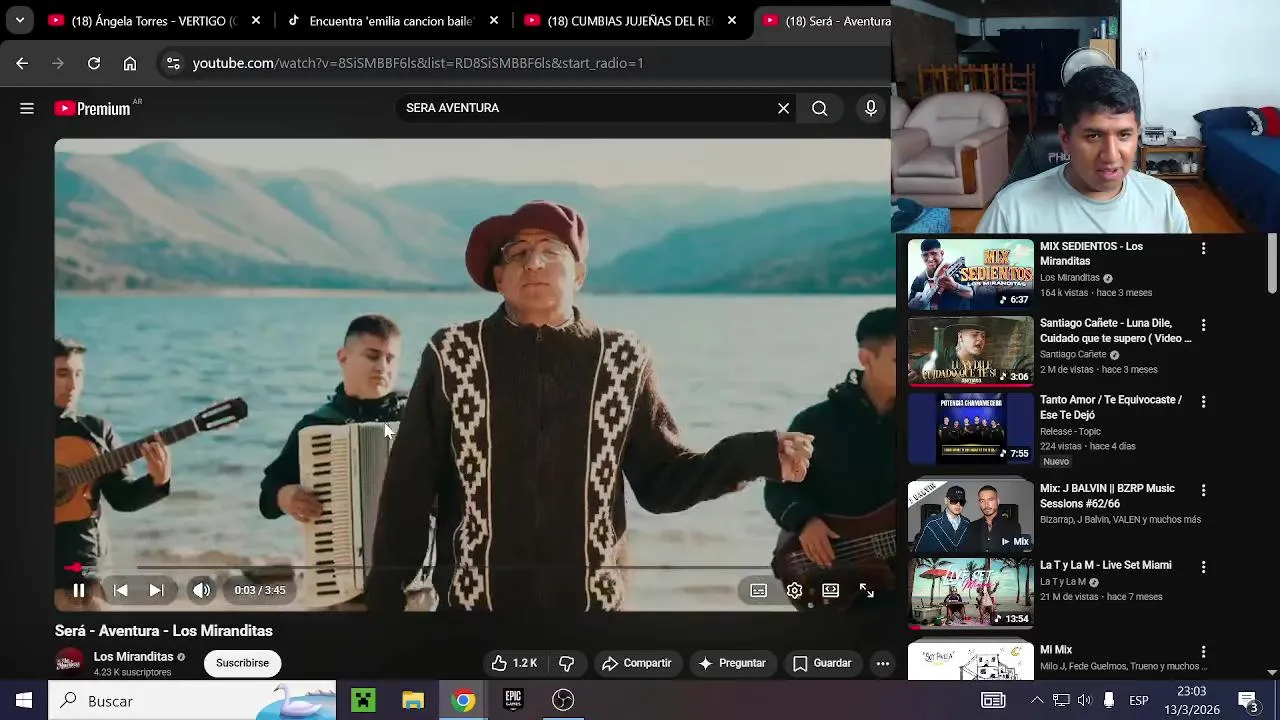Open the YouTube hamburger guide menu
The image size is (1280, 720).
27,108
